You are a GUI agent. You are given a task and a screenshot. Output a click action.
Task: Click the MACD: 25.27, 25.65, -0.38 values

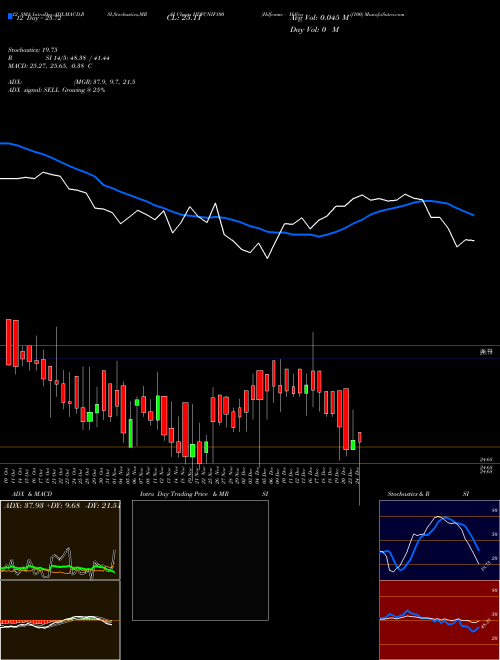[x=50, y=66]
